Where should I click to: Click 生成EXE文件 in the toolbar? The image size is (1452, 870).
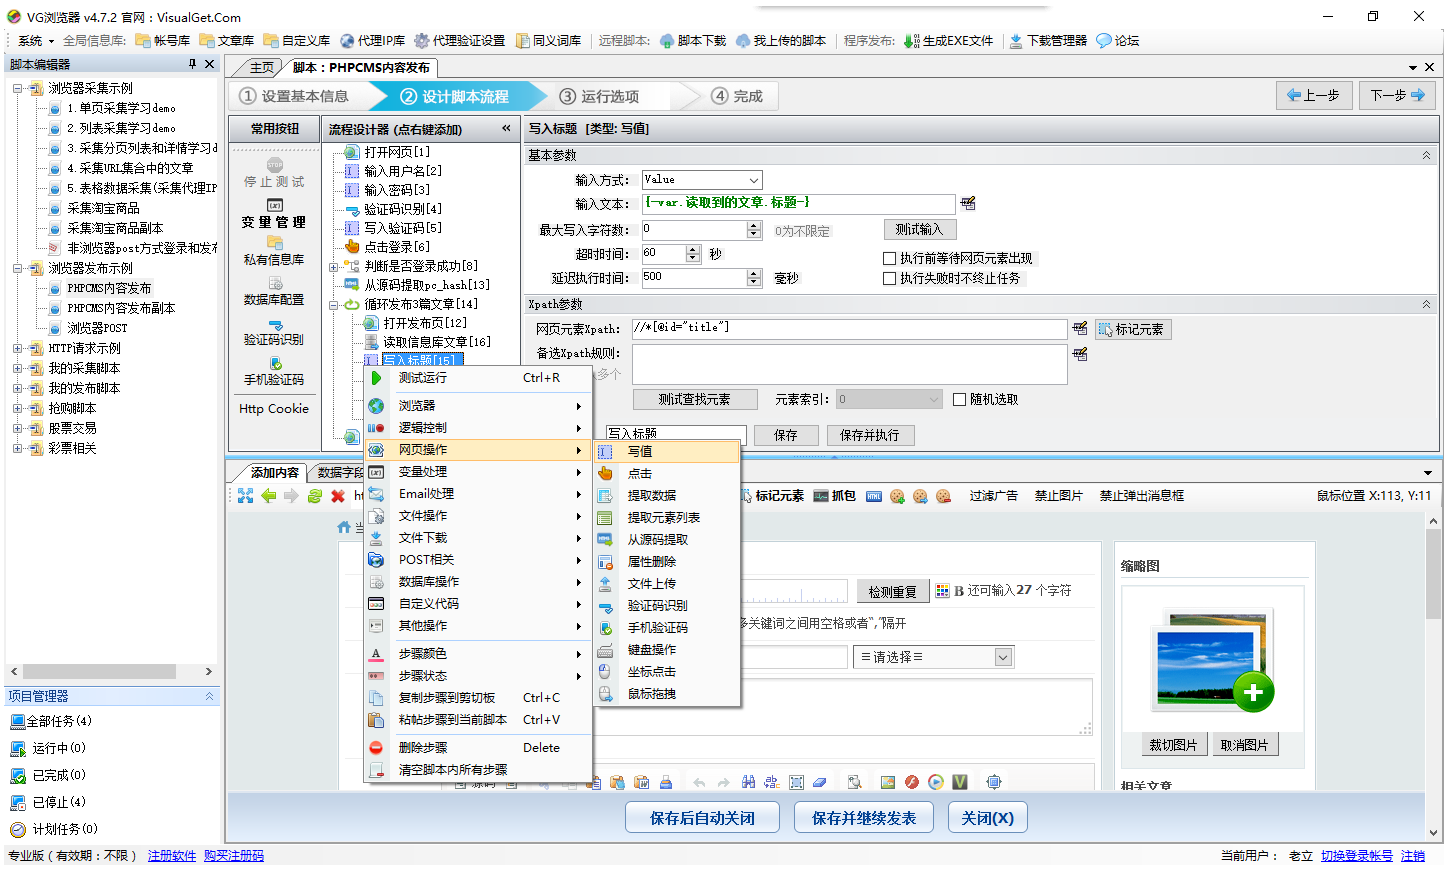948,41
